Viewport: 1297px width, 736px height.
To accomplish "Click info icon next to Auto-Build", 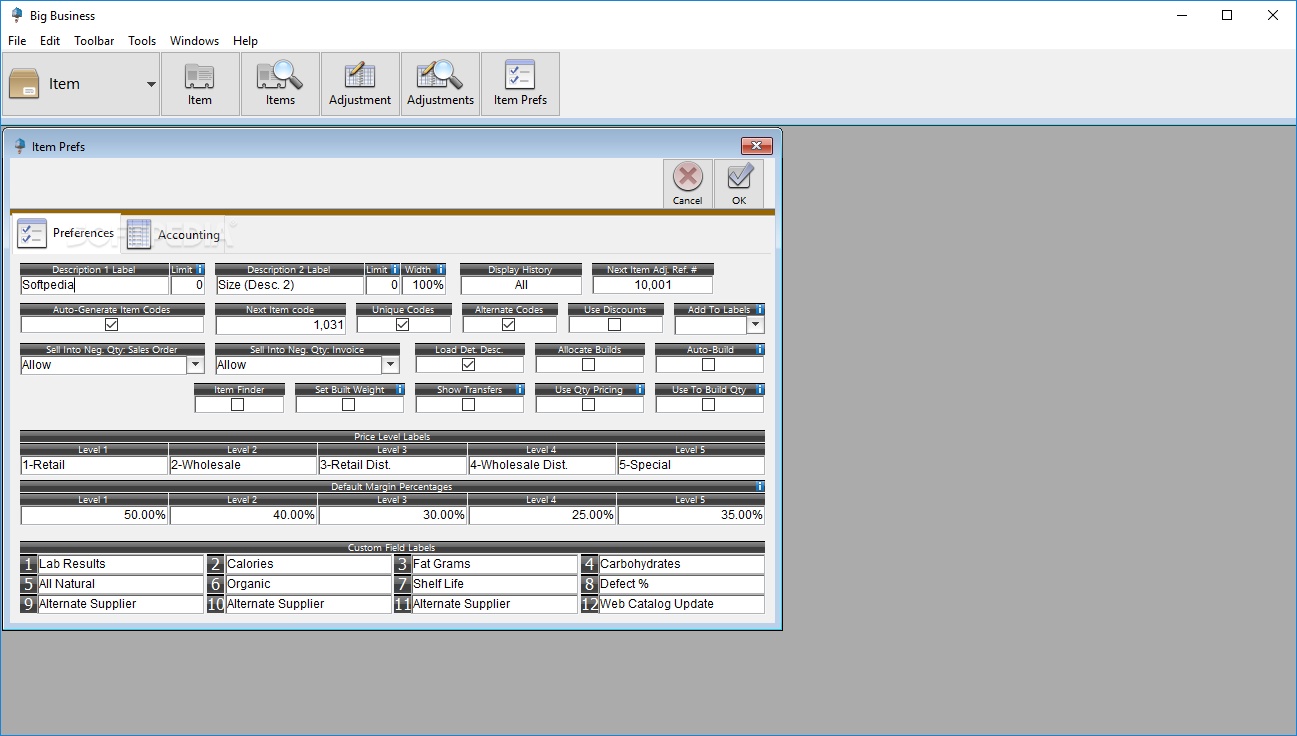I will point(760,350).
